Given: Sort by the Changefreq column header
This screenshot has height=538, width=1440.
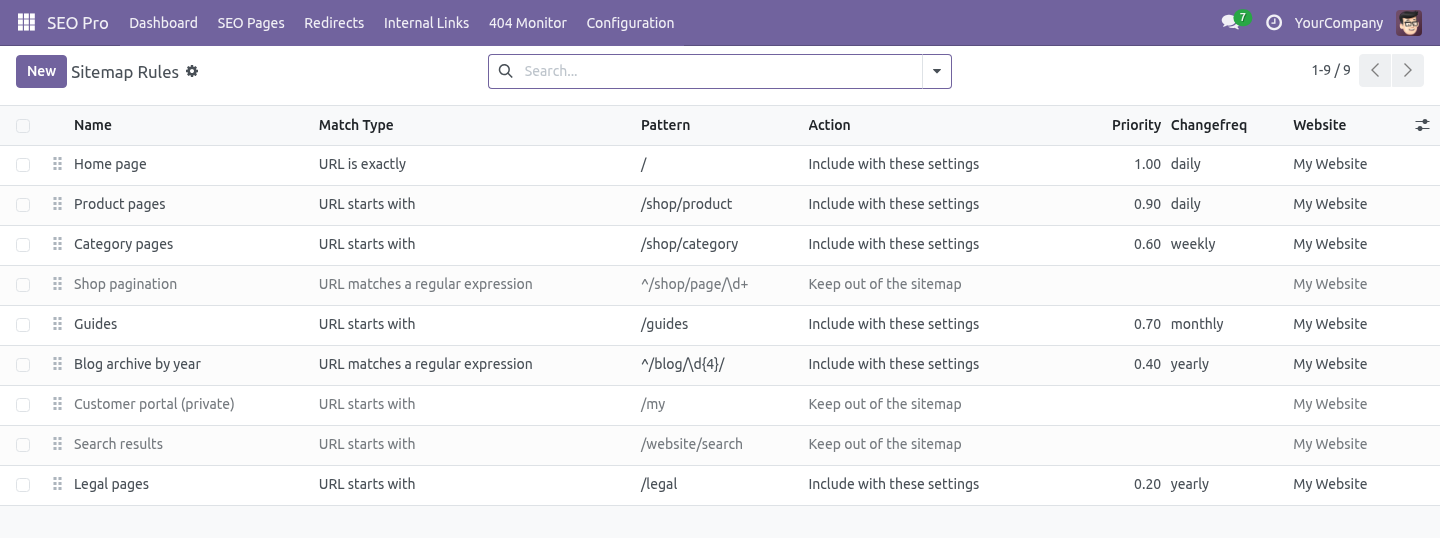Looking at the screenshot, I should (1209, 125).
